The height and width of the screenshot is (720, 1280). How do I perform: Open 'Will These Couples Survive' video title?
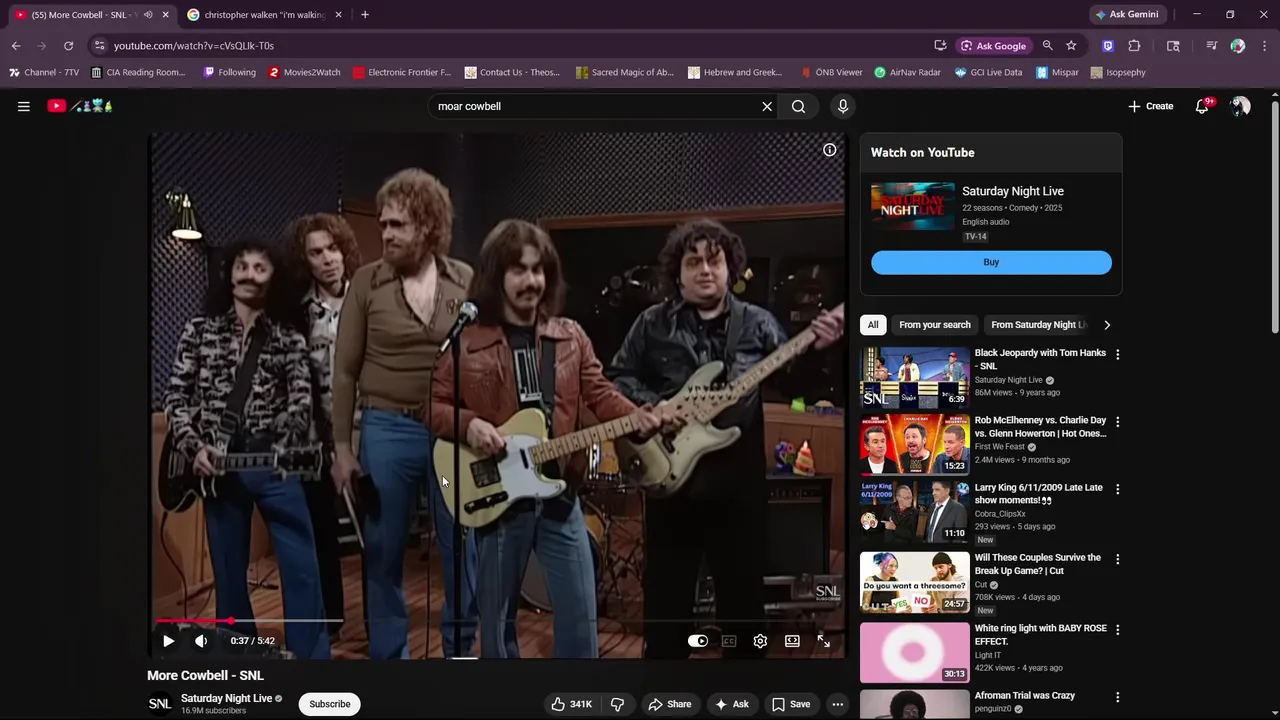click(x=1038, y=564)
